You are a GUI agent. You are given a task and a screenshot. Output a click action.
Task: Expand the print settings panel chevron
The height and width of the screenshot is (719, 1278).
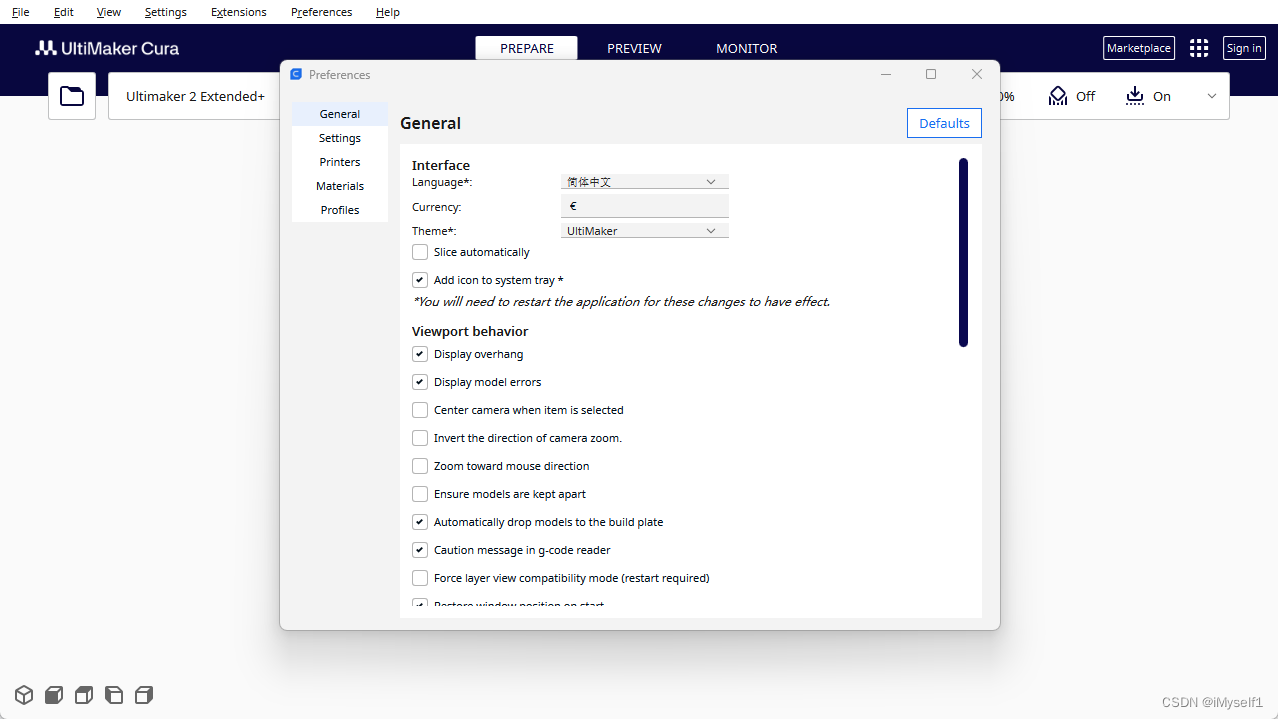pos(1212,96)
